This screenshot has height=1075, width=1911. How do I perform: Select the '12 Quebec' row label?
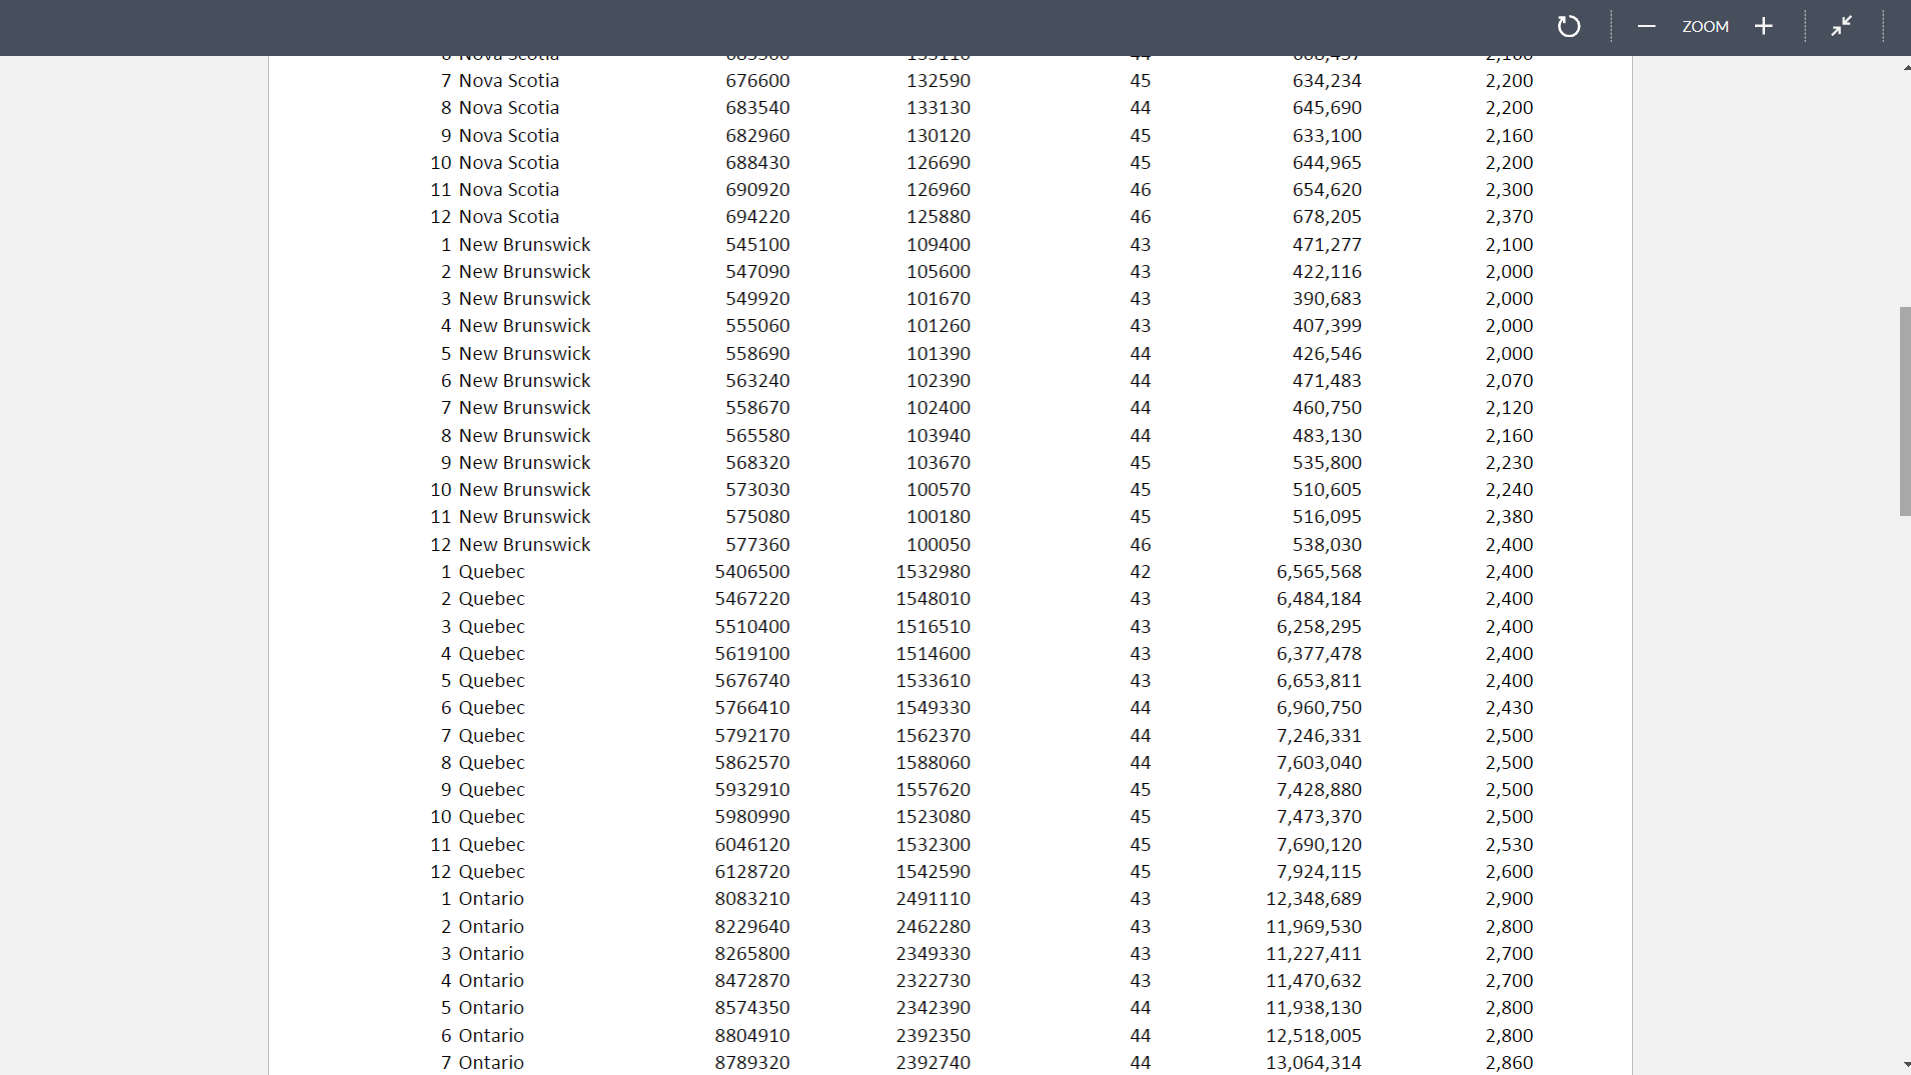point(478,872)
